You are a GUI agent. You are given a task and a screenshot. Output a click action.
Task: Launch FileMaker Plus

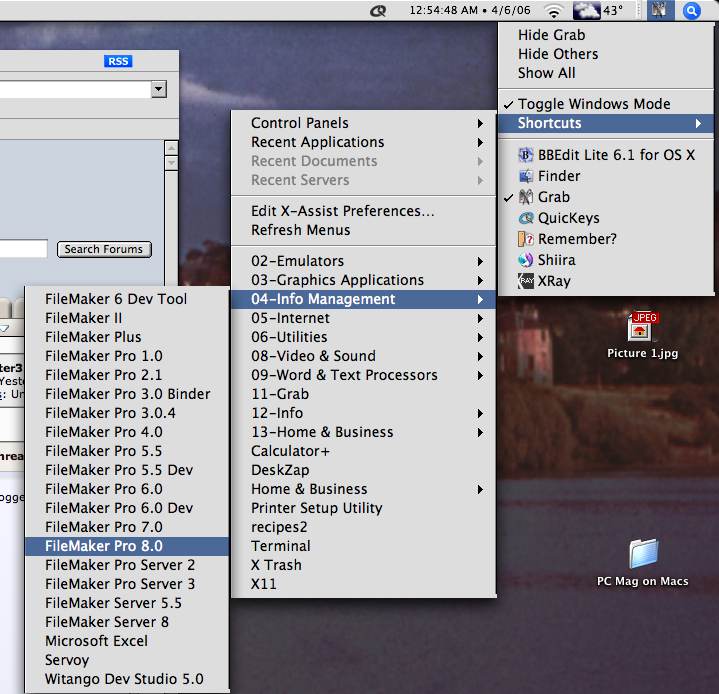click(x=127, y=337)
